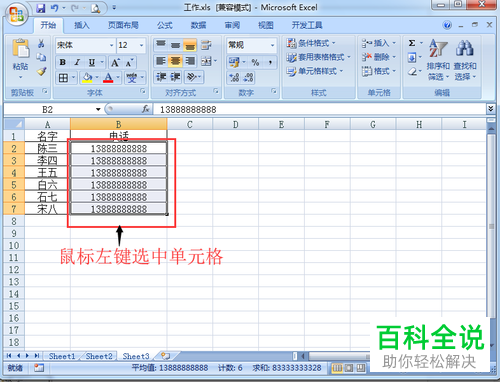The image size is (500, 382).
Task: Click AutoSum sigma icon
Action: (x=412, y=43)
